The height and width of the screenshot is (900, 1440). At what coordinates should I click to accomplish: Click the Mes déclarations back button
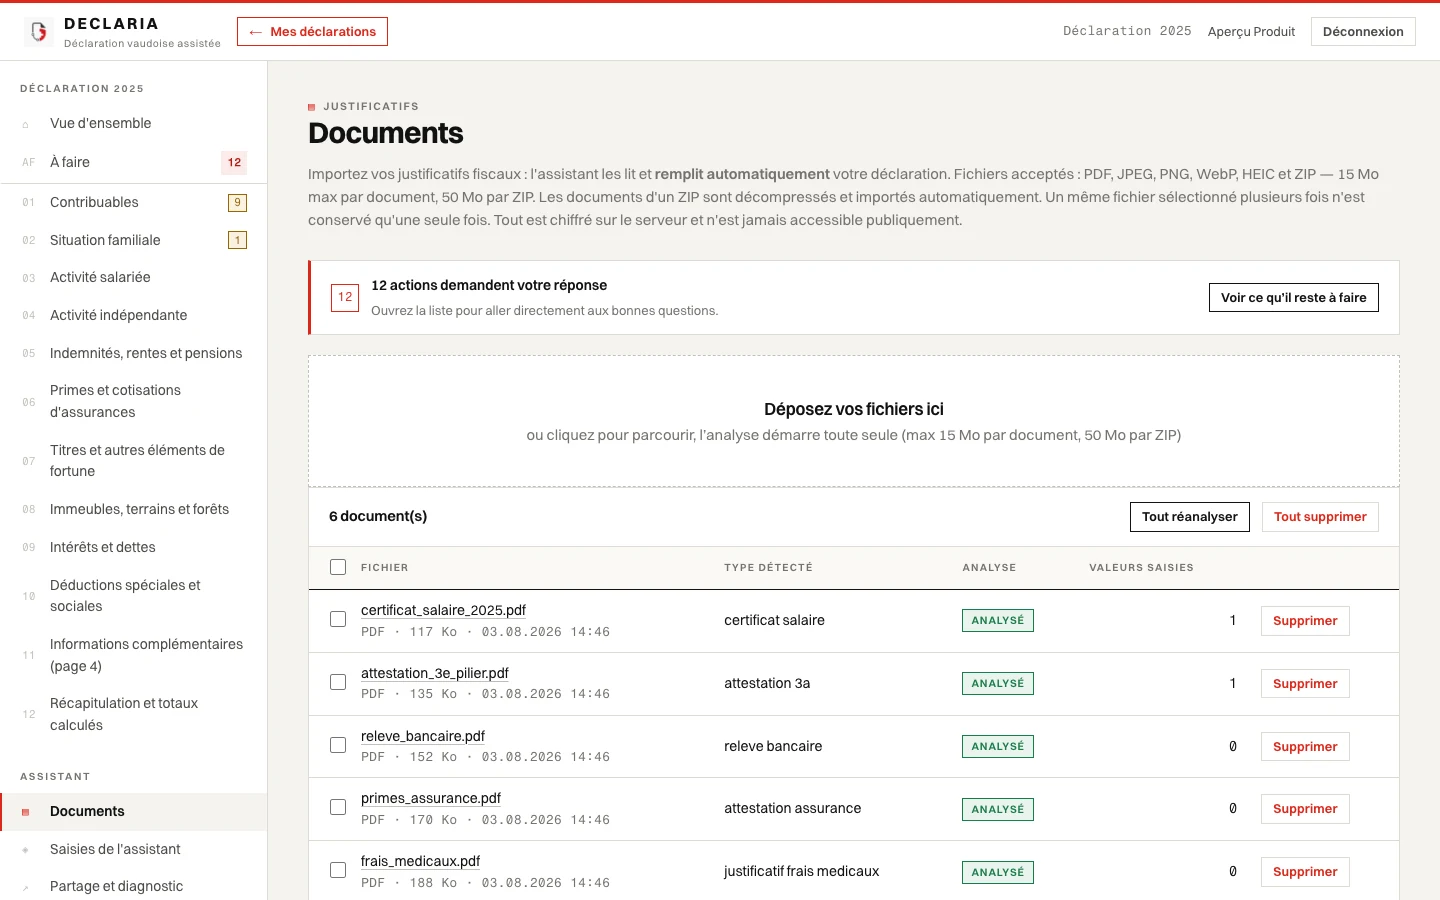coord(312,32)
